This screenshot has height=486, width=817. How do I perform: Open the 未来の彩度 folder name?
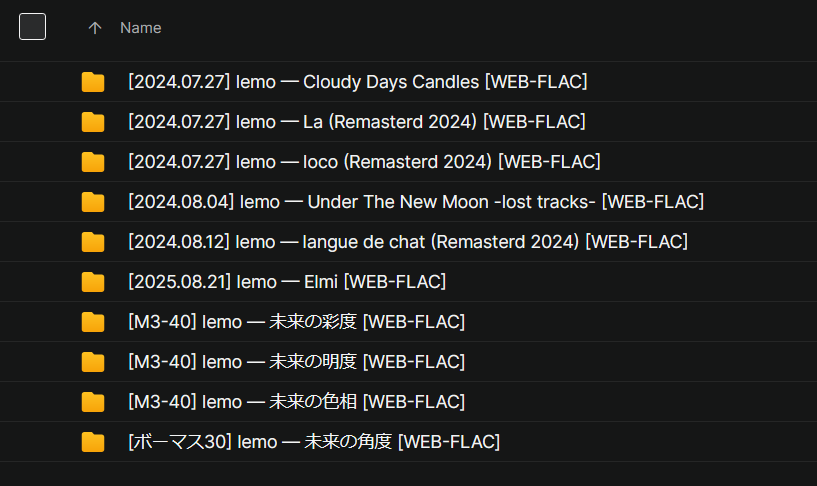(x=296, y=322)
